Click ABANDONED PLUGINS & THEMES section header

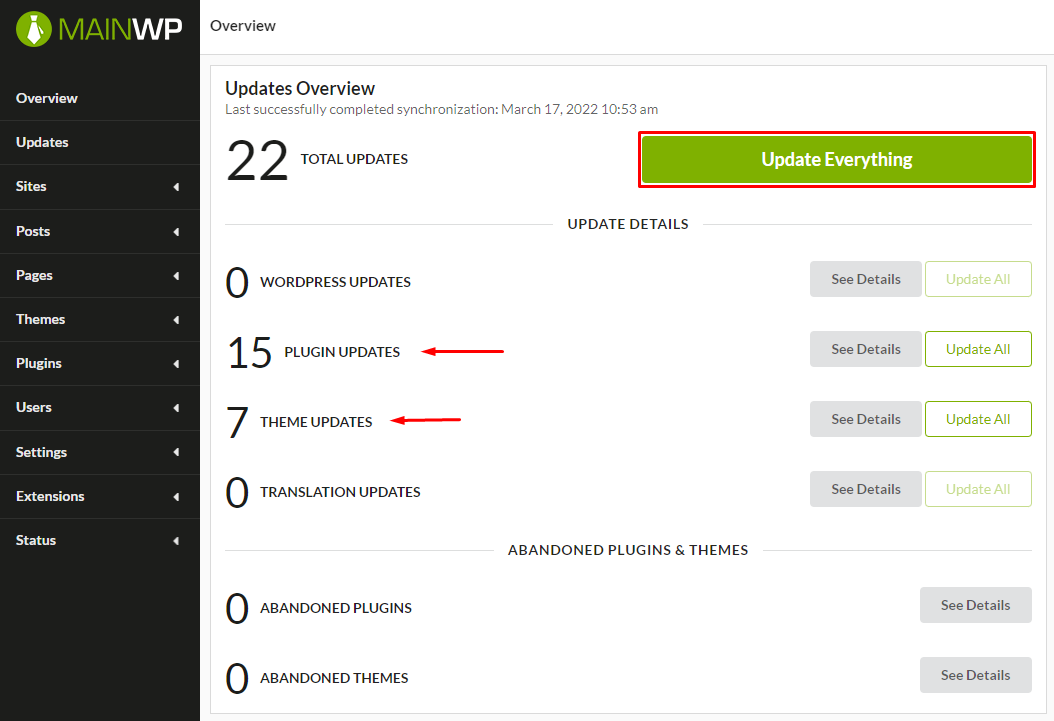point(628,550)
